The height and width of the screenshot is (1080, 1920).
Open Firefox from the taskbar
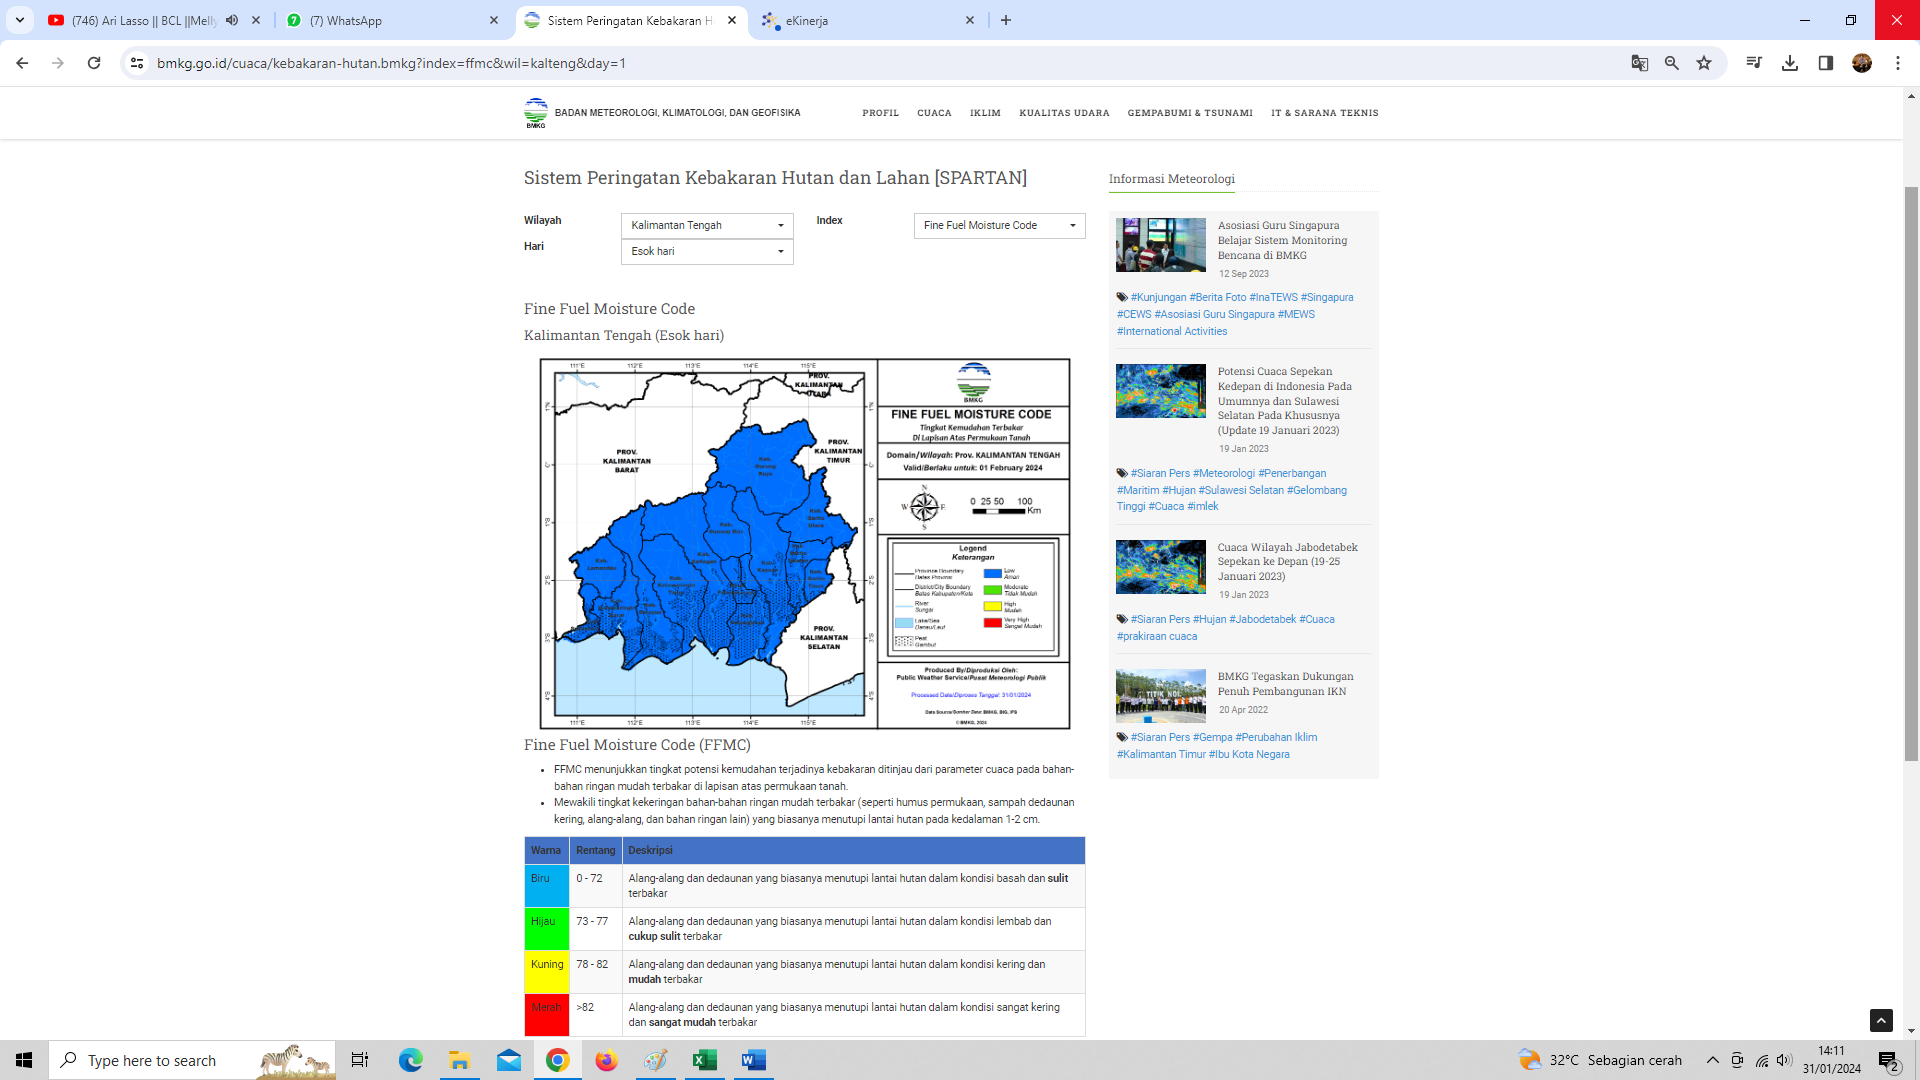point(606,1060)
